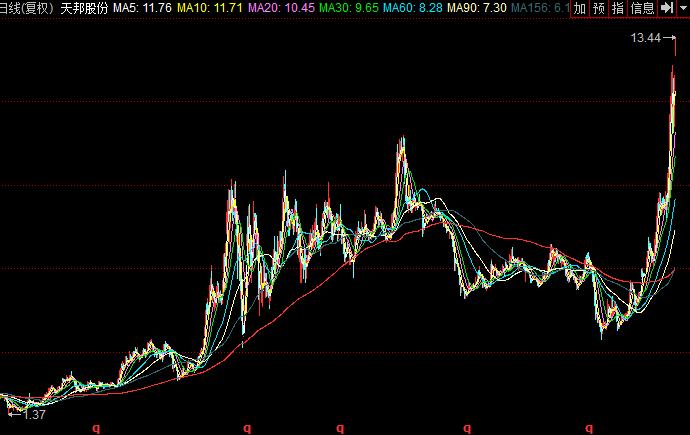Screen dimensions: 690x435
Task: Click the fourth q marker on the timeline
Action: coord(467,428)
